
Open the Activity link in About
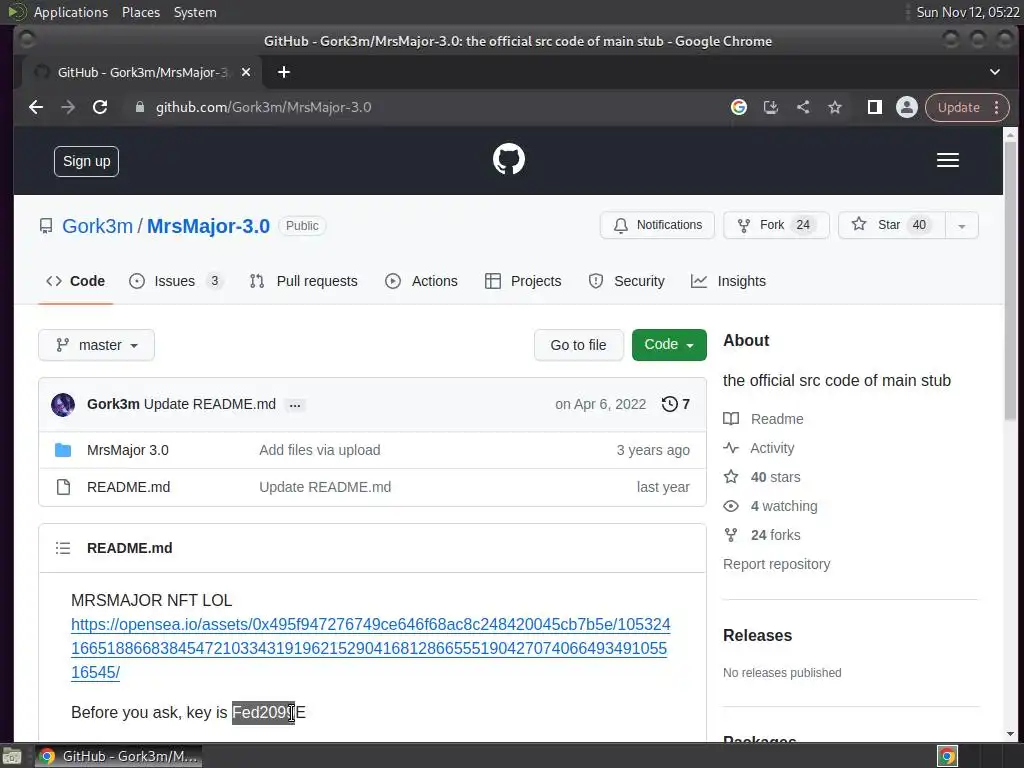coord(771,448)
